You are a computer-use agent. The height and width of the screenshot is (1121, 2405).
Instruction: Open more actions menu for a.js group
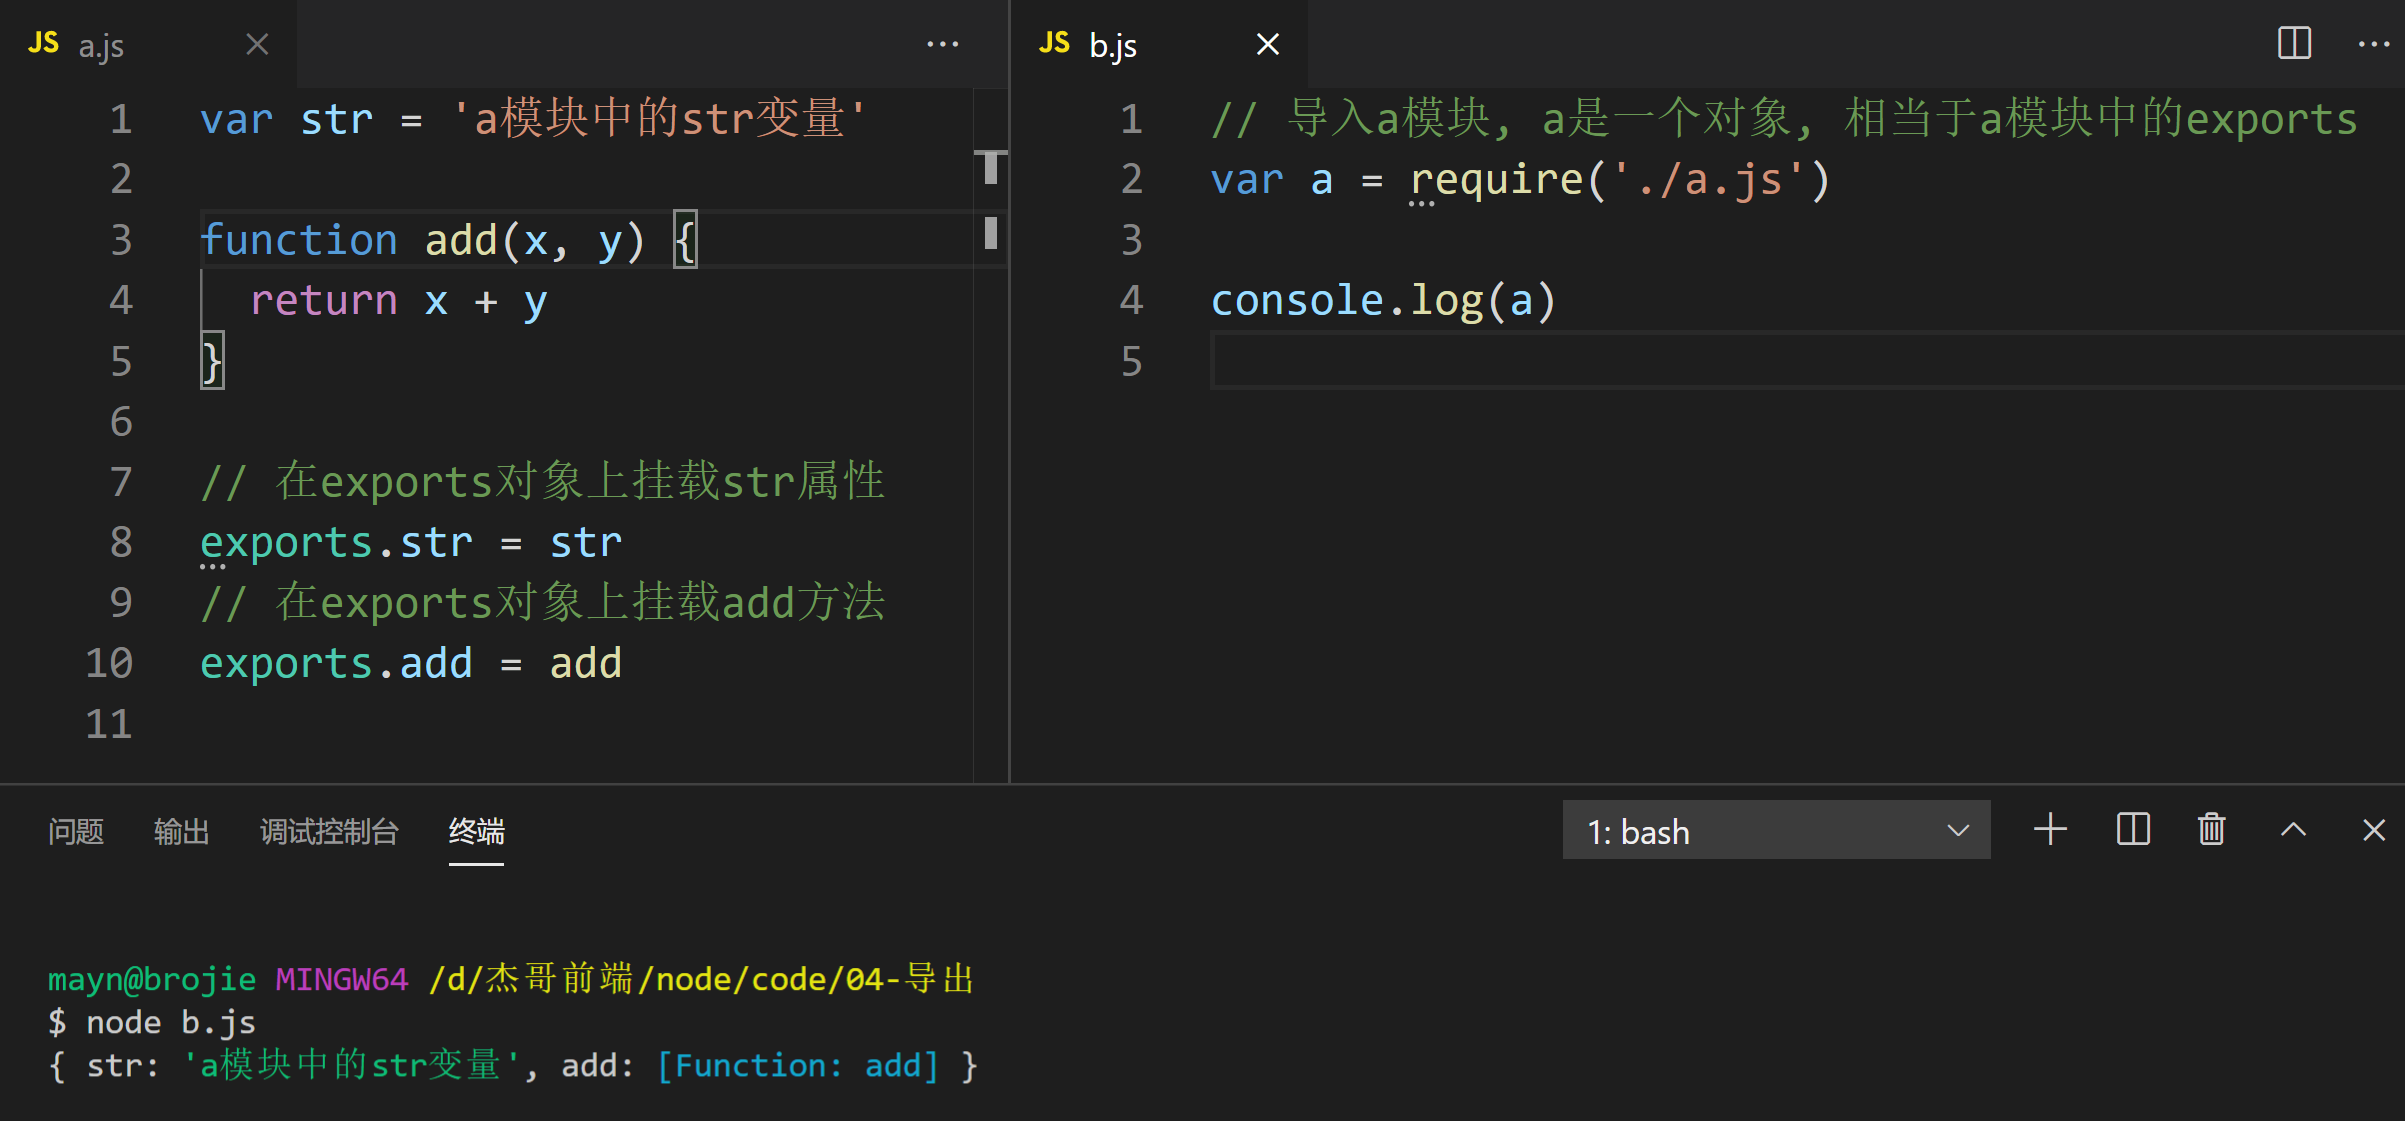pos(942,44)
